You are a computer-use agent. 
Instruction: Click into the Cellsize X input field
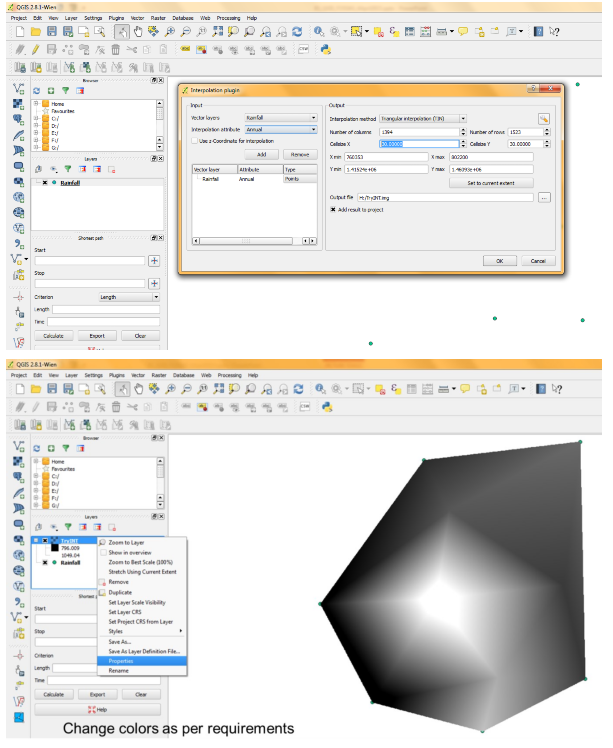click(x=403, y=144)
